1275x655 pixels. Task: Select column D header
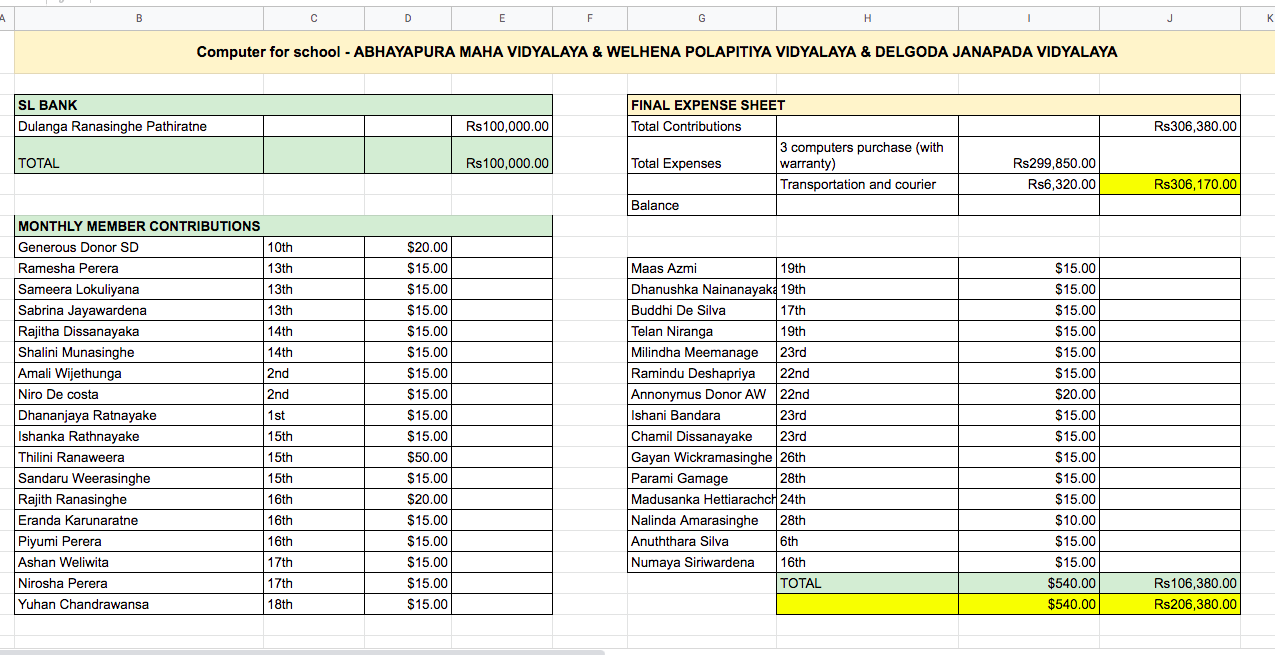408,18
